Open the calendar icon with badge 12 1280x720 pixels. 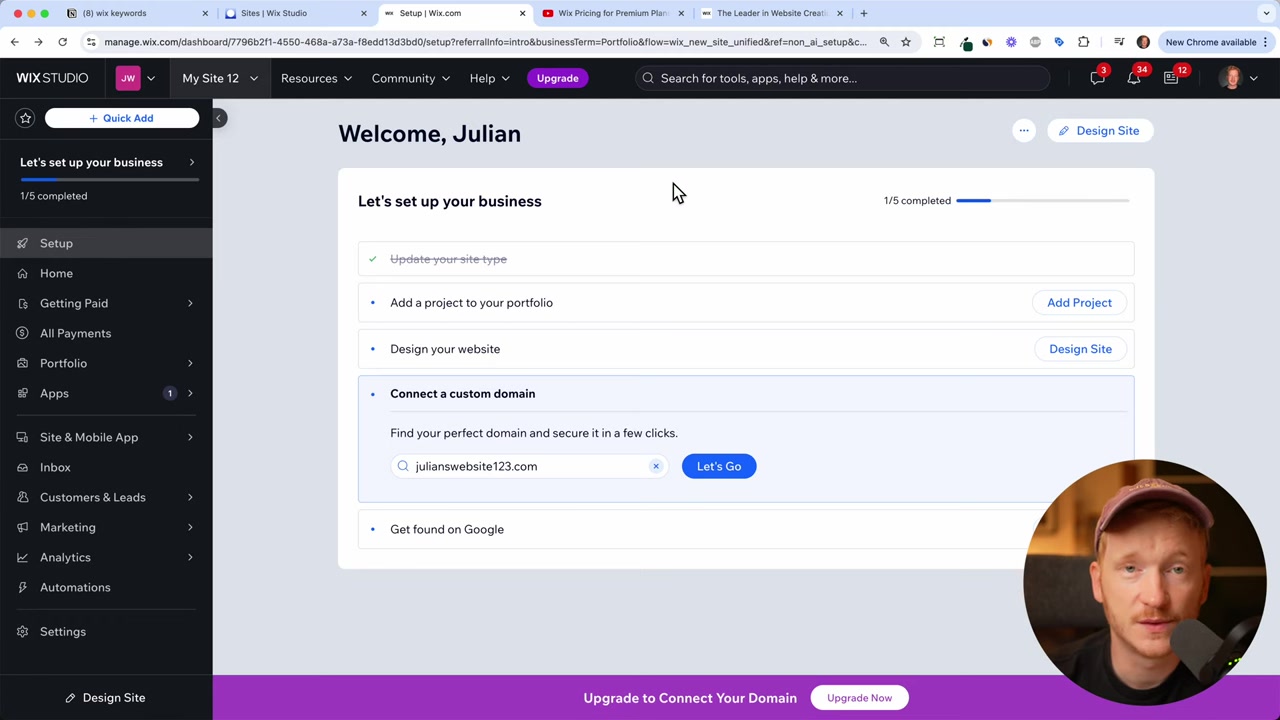1171,78
